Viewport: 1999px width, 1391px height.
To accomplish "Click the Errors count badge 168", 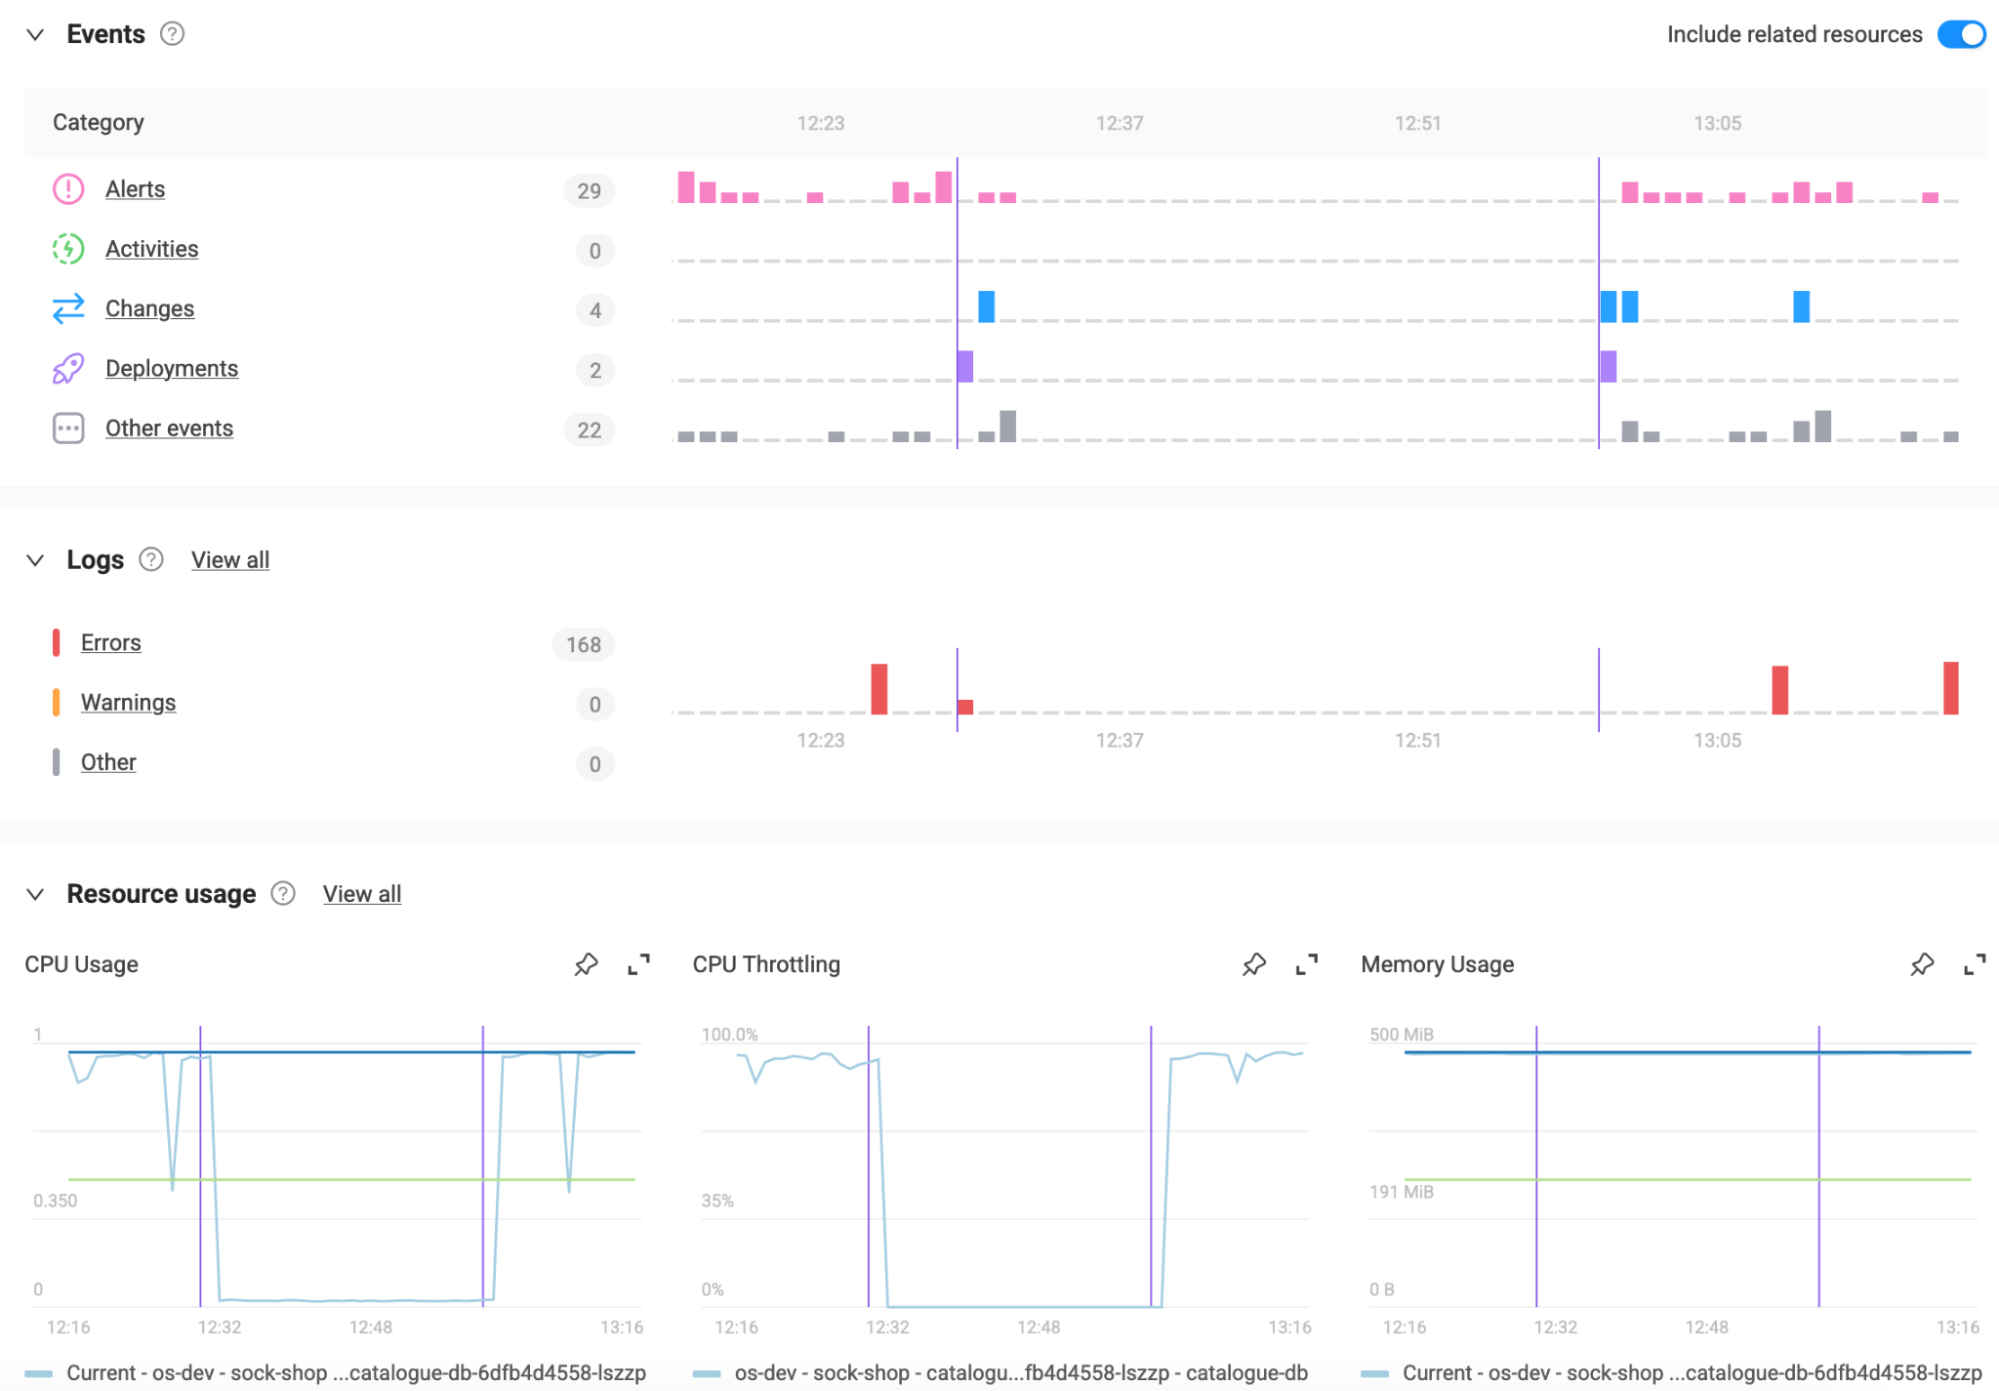I will click(x=583, y=645).
